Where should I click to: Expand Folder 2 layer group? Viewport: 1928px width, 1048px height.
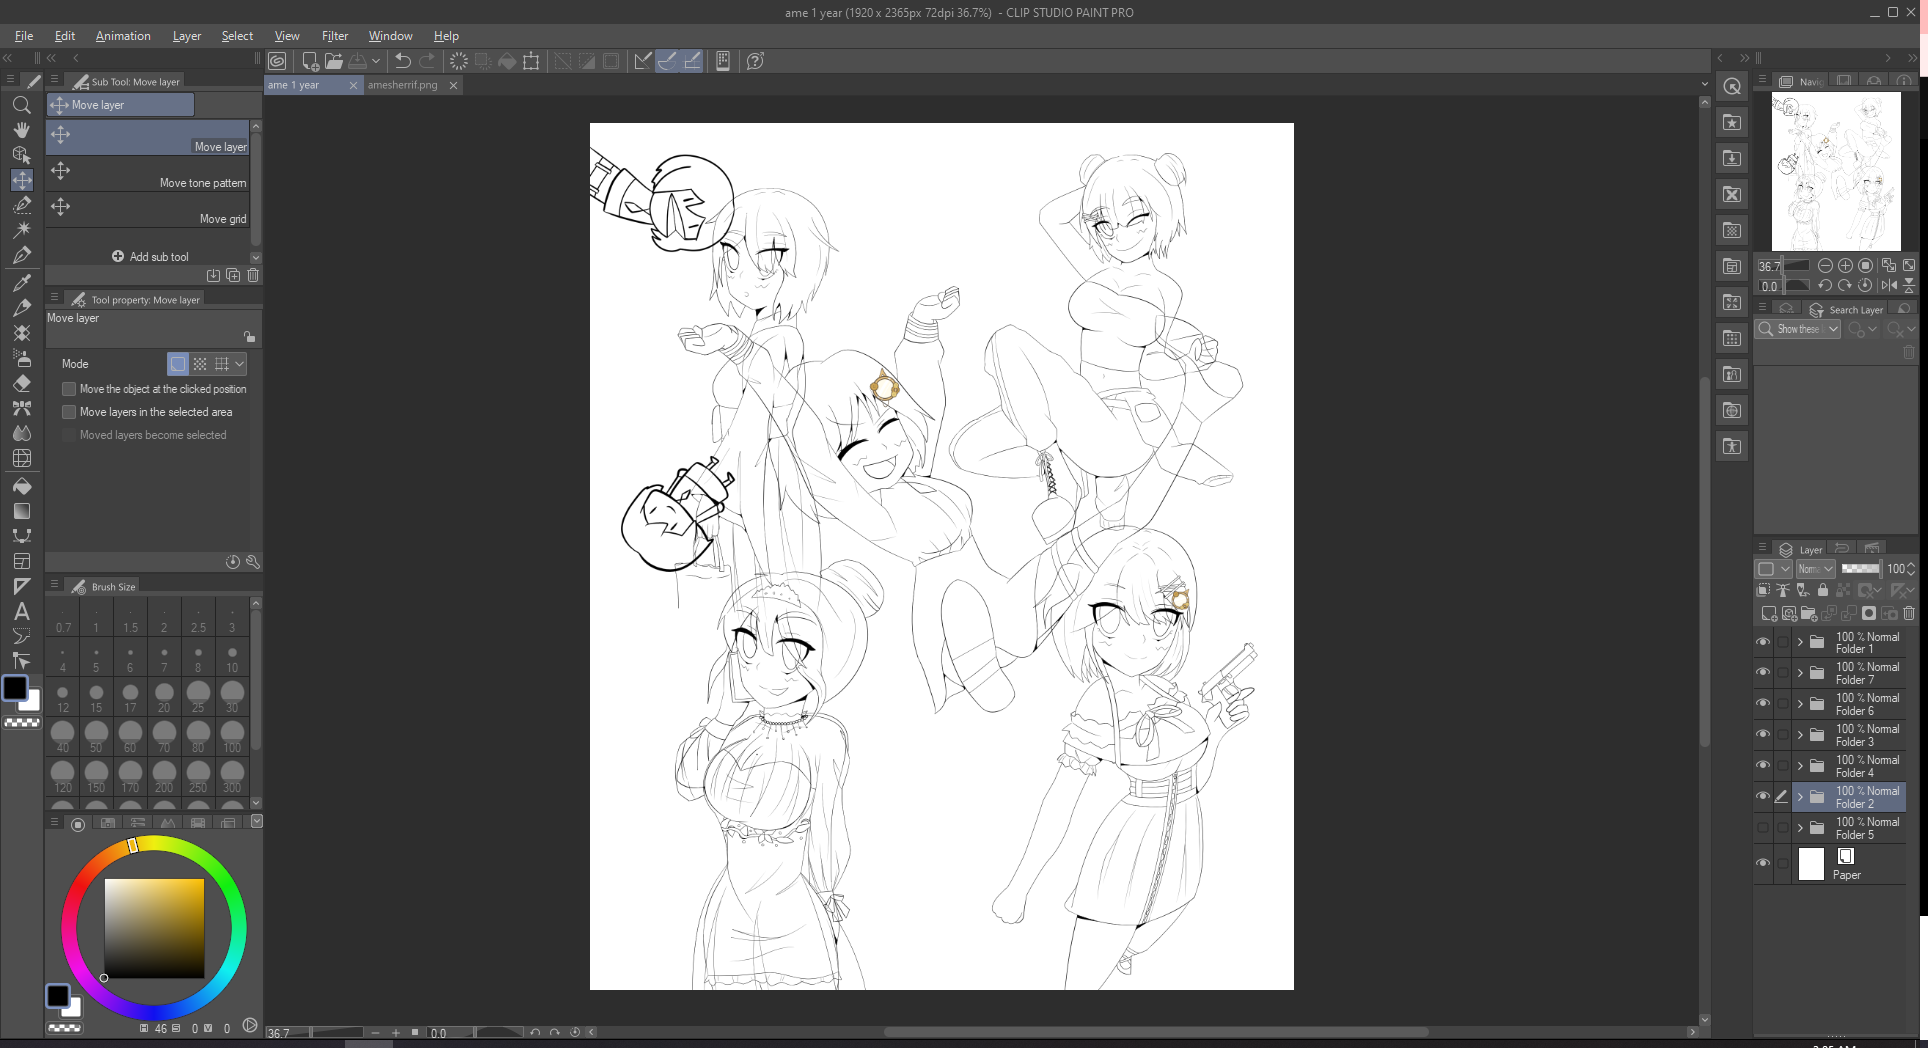click(x=1800, y=797)
